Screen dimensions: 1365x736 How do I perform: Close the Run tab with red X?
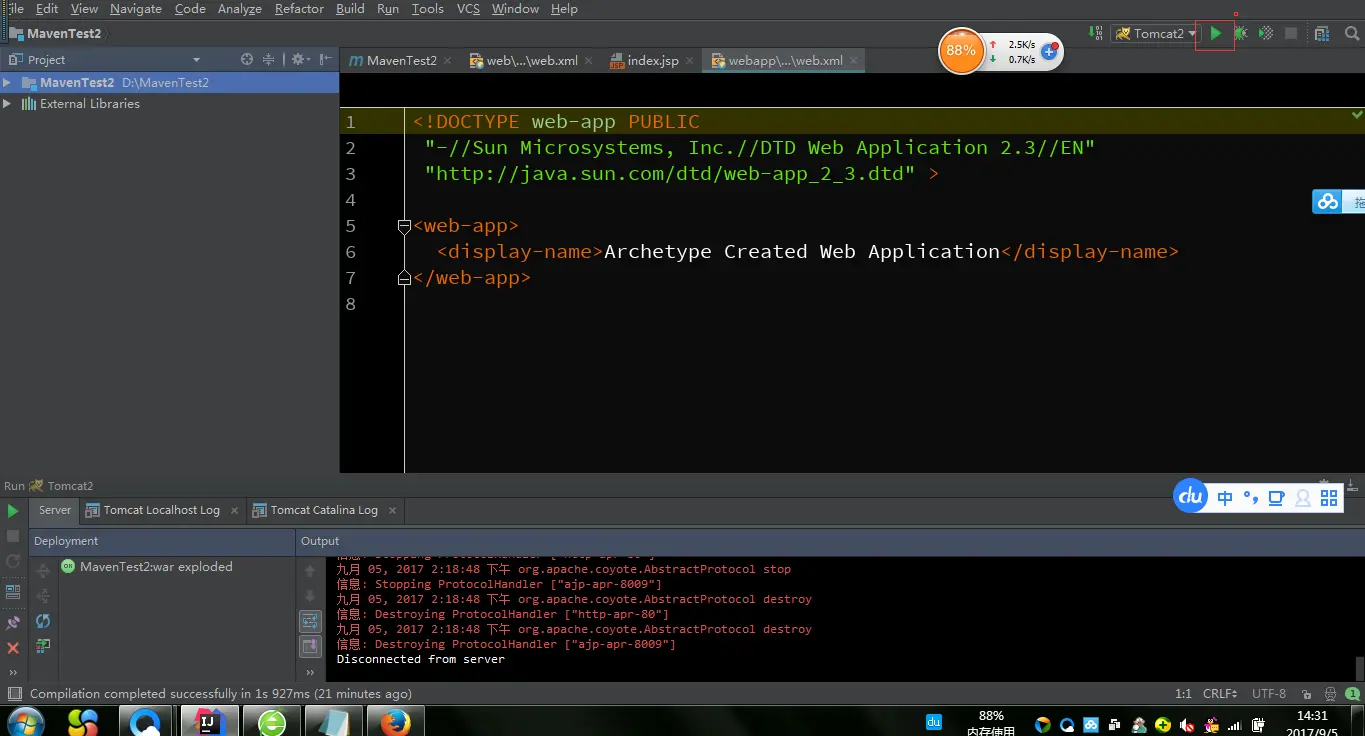click(x=13, y=648)
